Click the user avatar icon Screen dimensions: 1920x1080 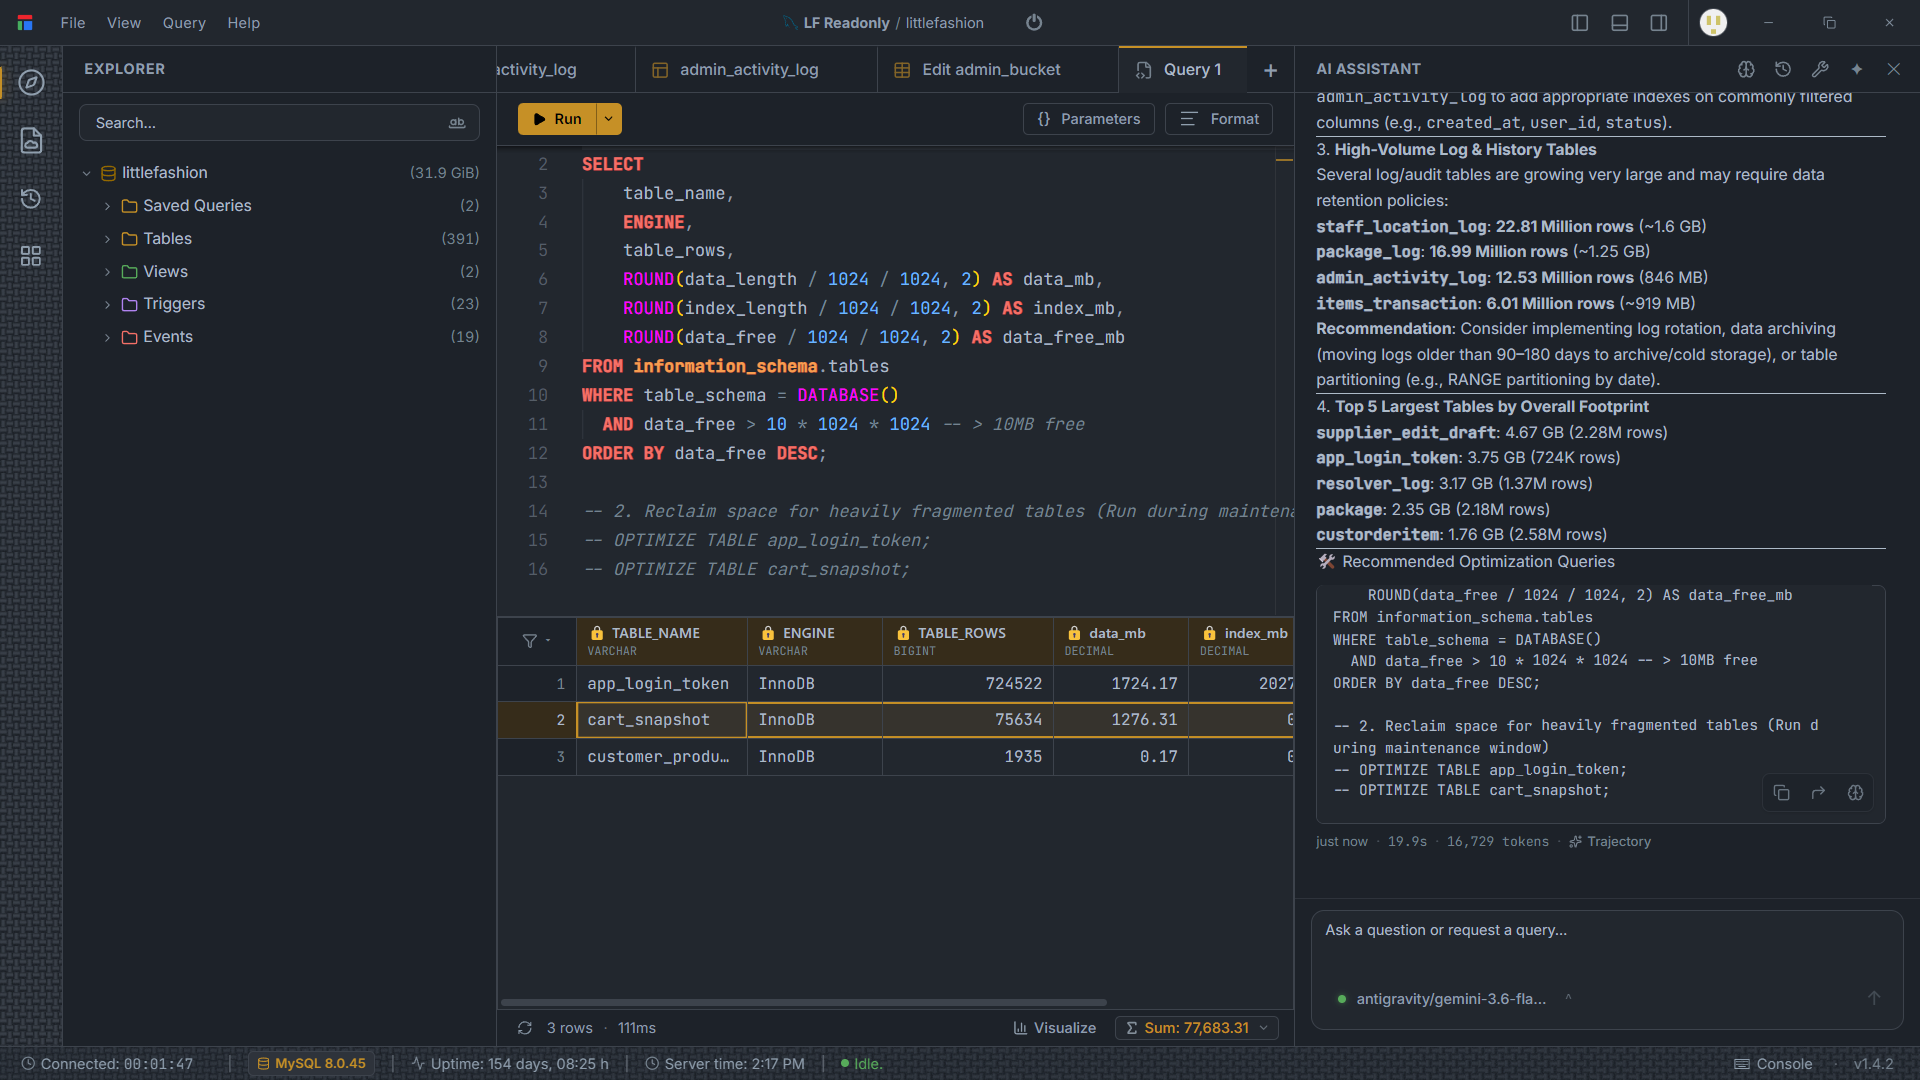[1713, 22]
